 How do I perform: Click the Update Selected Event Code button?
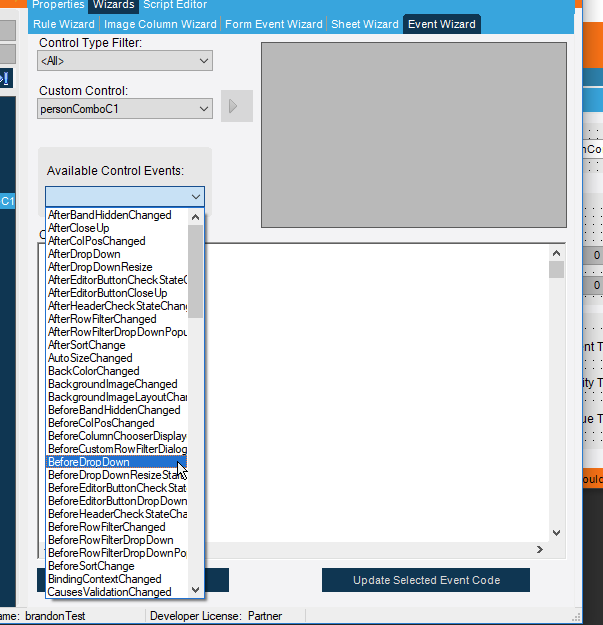pyautogui.click(x=426, y=580)
